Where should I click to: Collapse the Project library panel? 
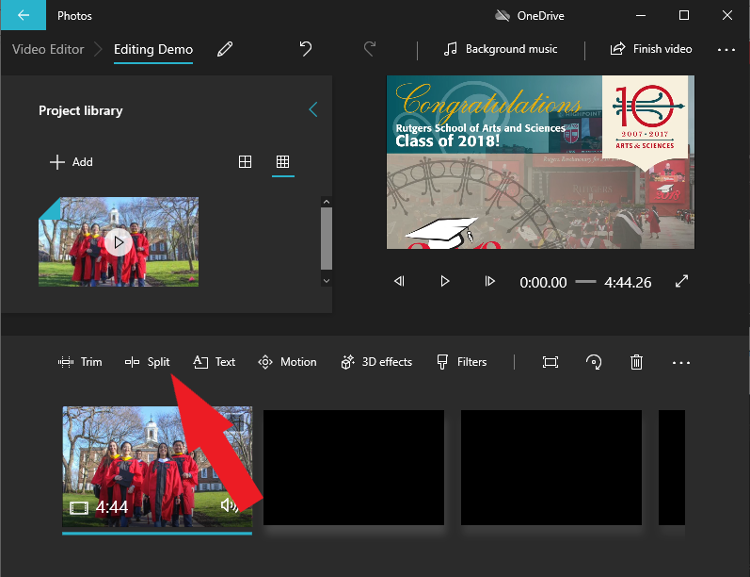[x=313, y=110]
